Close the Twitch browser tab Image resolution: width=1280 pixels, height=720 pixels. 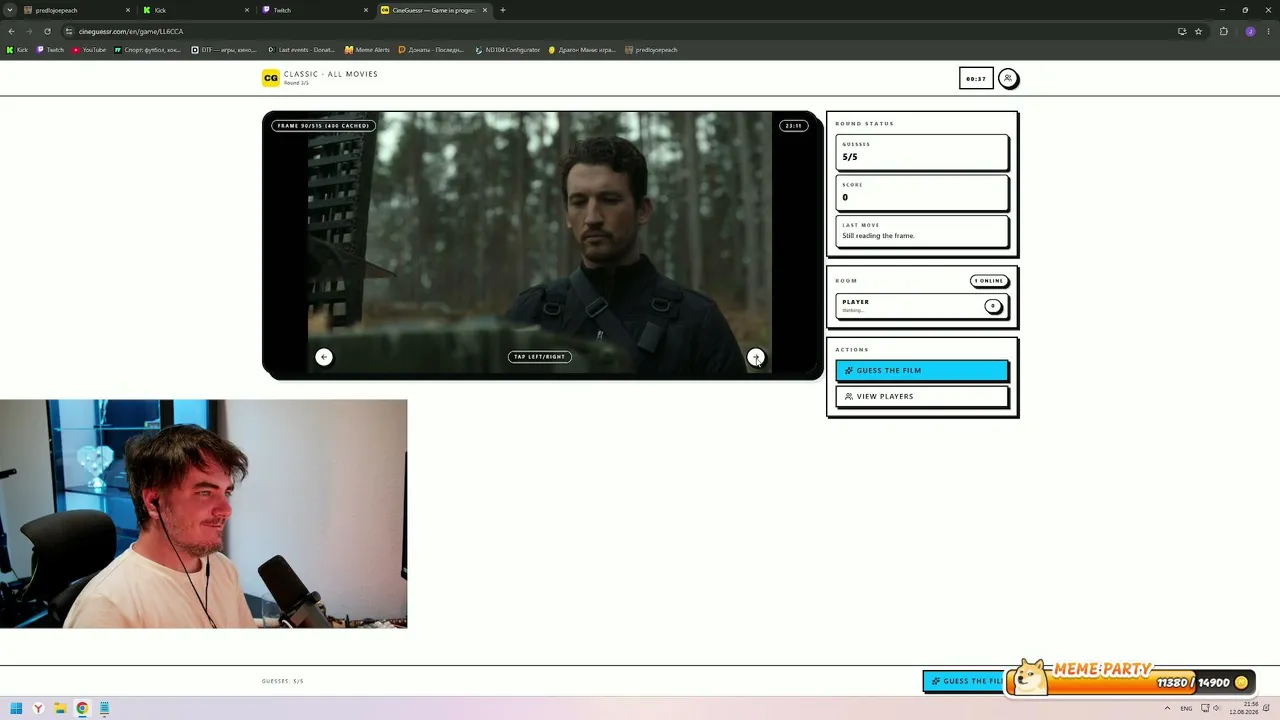[x=366, y=10]
